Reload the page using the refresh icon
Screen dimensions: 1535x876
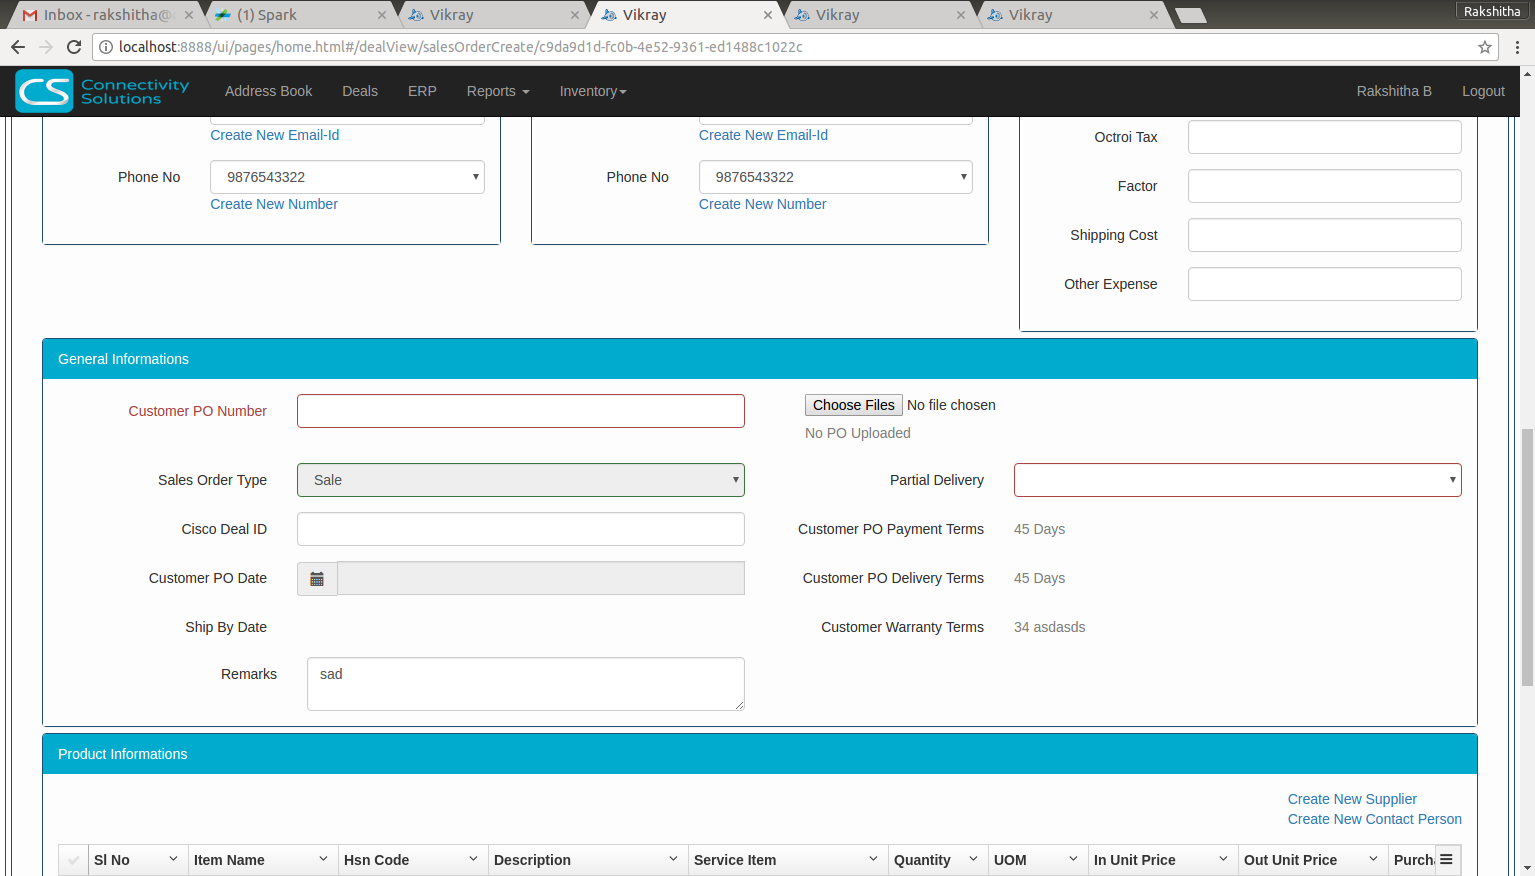[x=74, y=47]
